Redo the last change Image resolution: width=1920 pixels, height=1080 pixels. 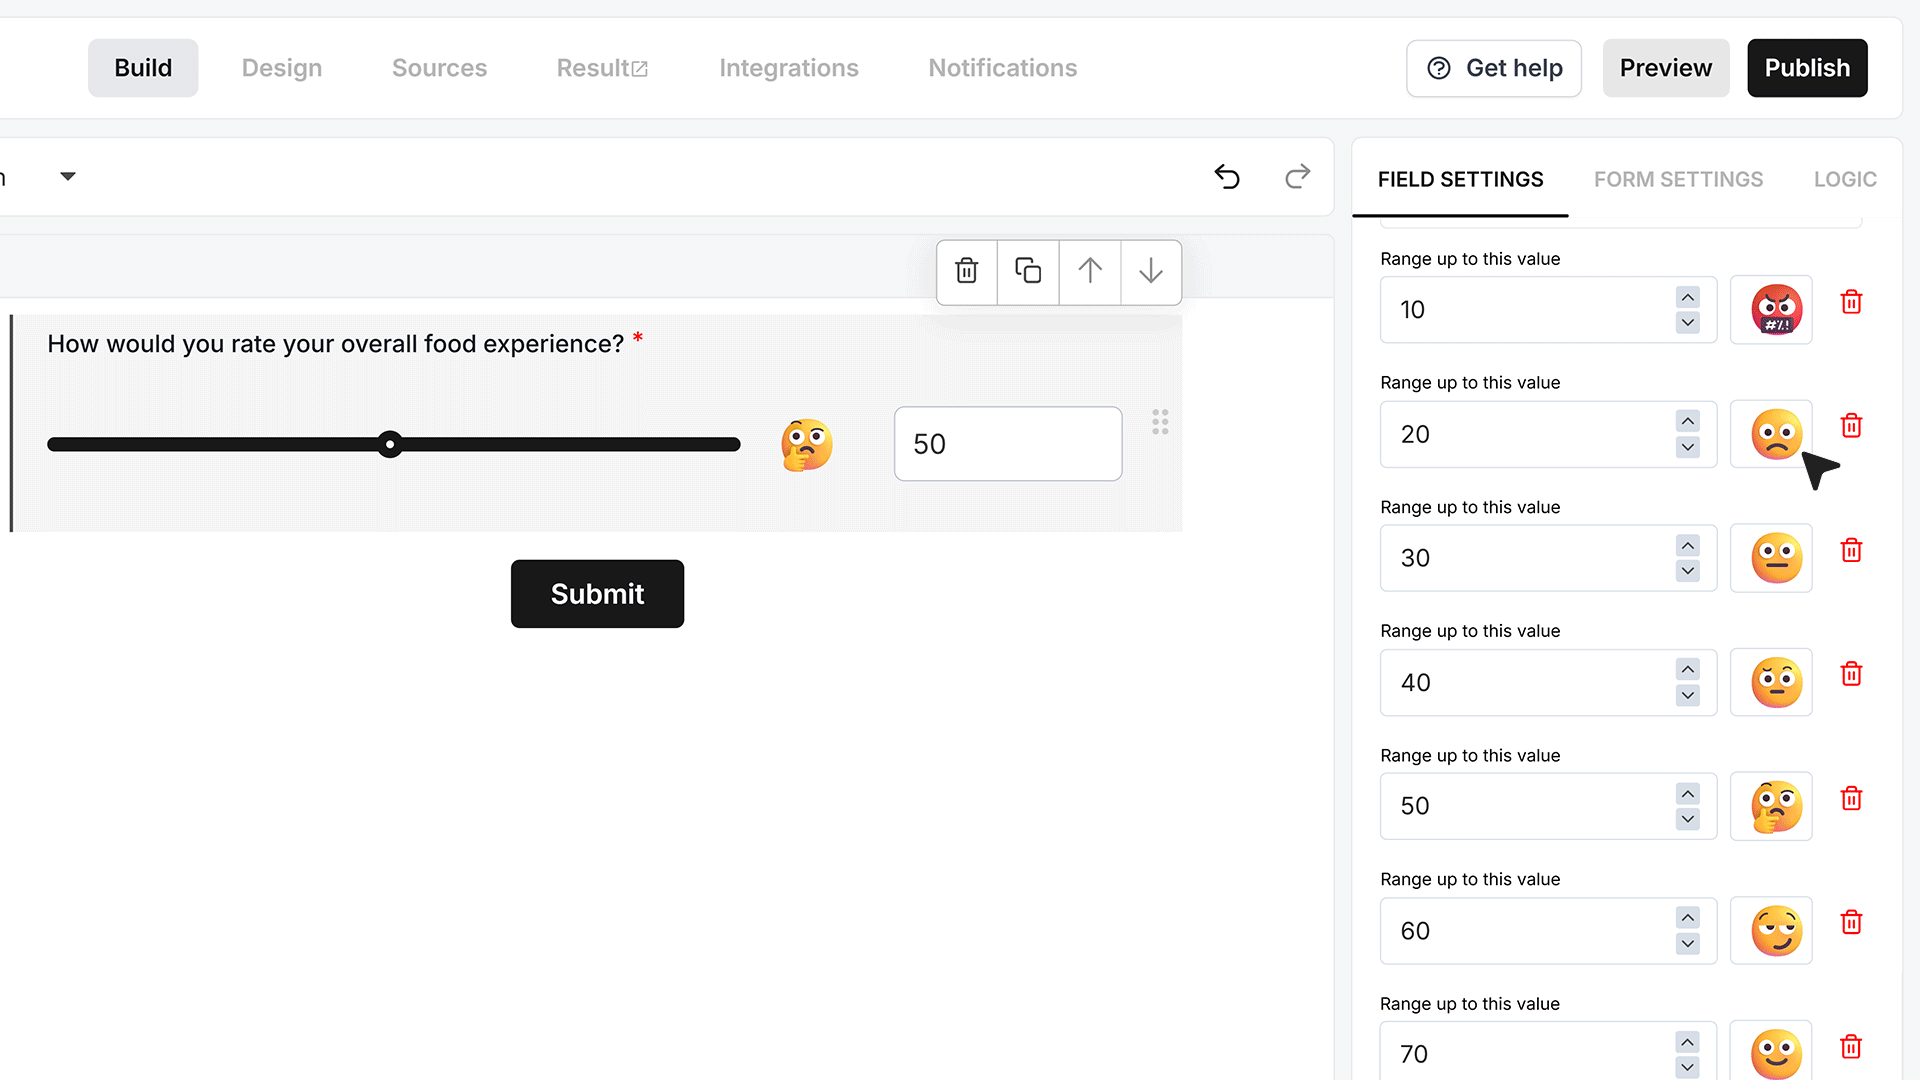coord(1297,177)
